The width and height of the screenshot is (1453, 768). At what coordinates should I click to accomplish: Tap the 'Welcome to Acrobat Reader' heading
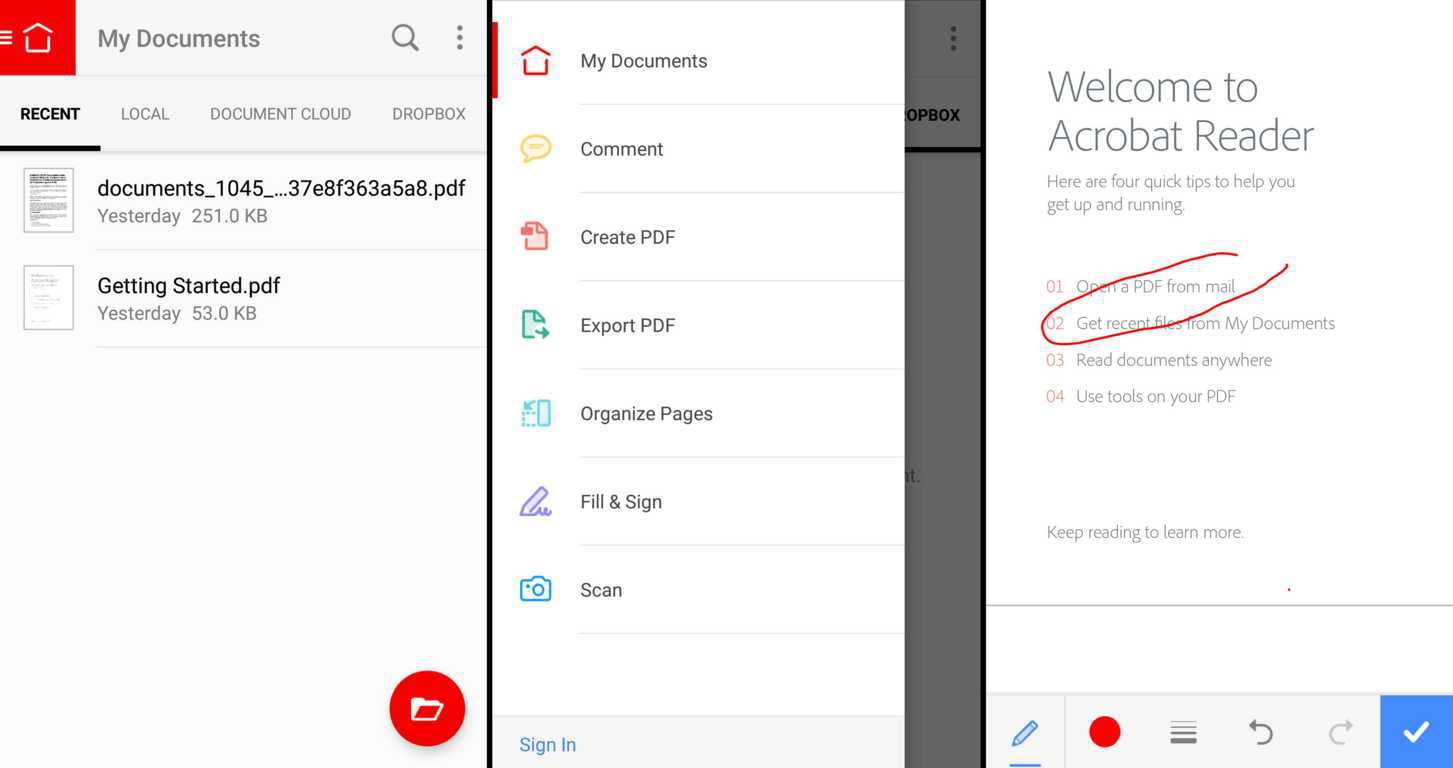(x=1181, y=111)
